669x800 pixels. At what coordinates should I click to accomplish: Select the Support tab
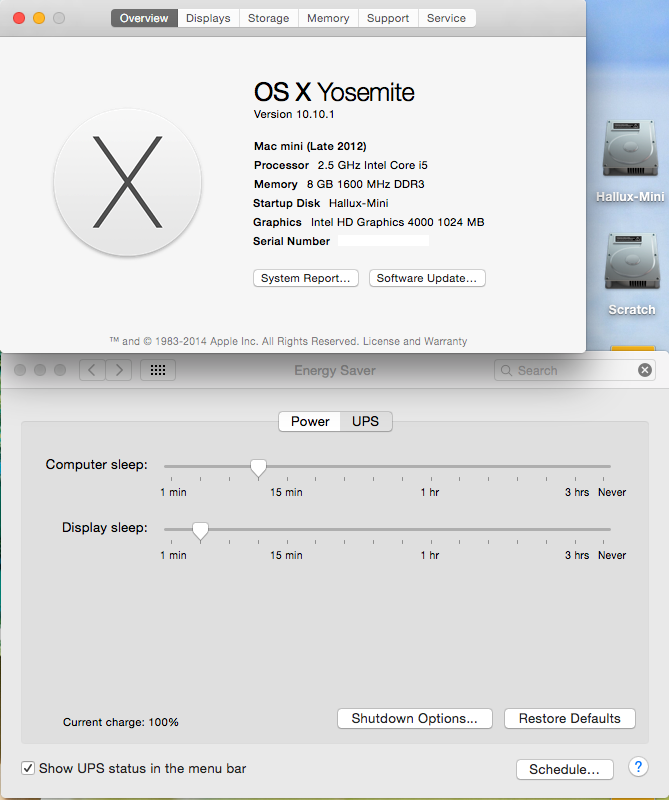pyautogui.click(x=388, y=18)
